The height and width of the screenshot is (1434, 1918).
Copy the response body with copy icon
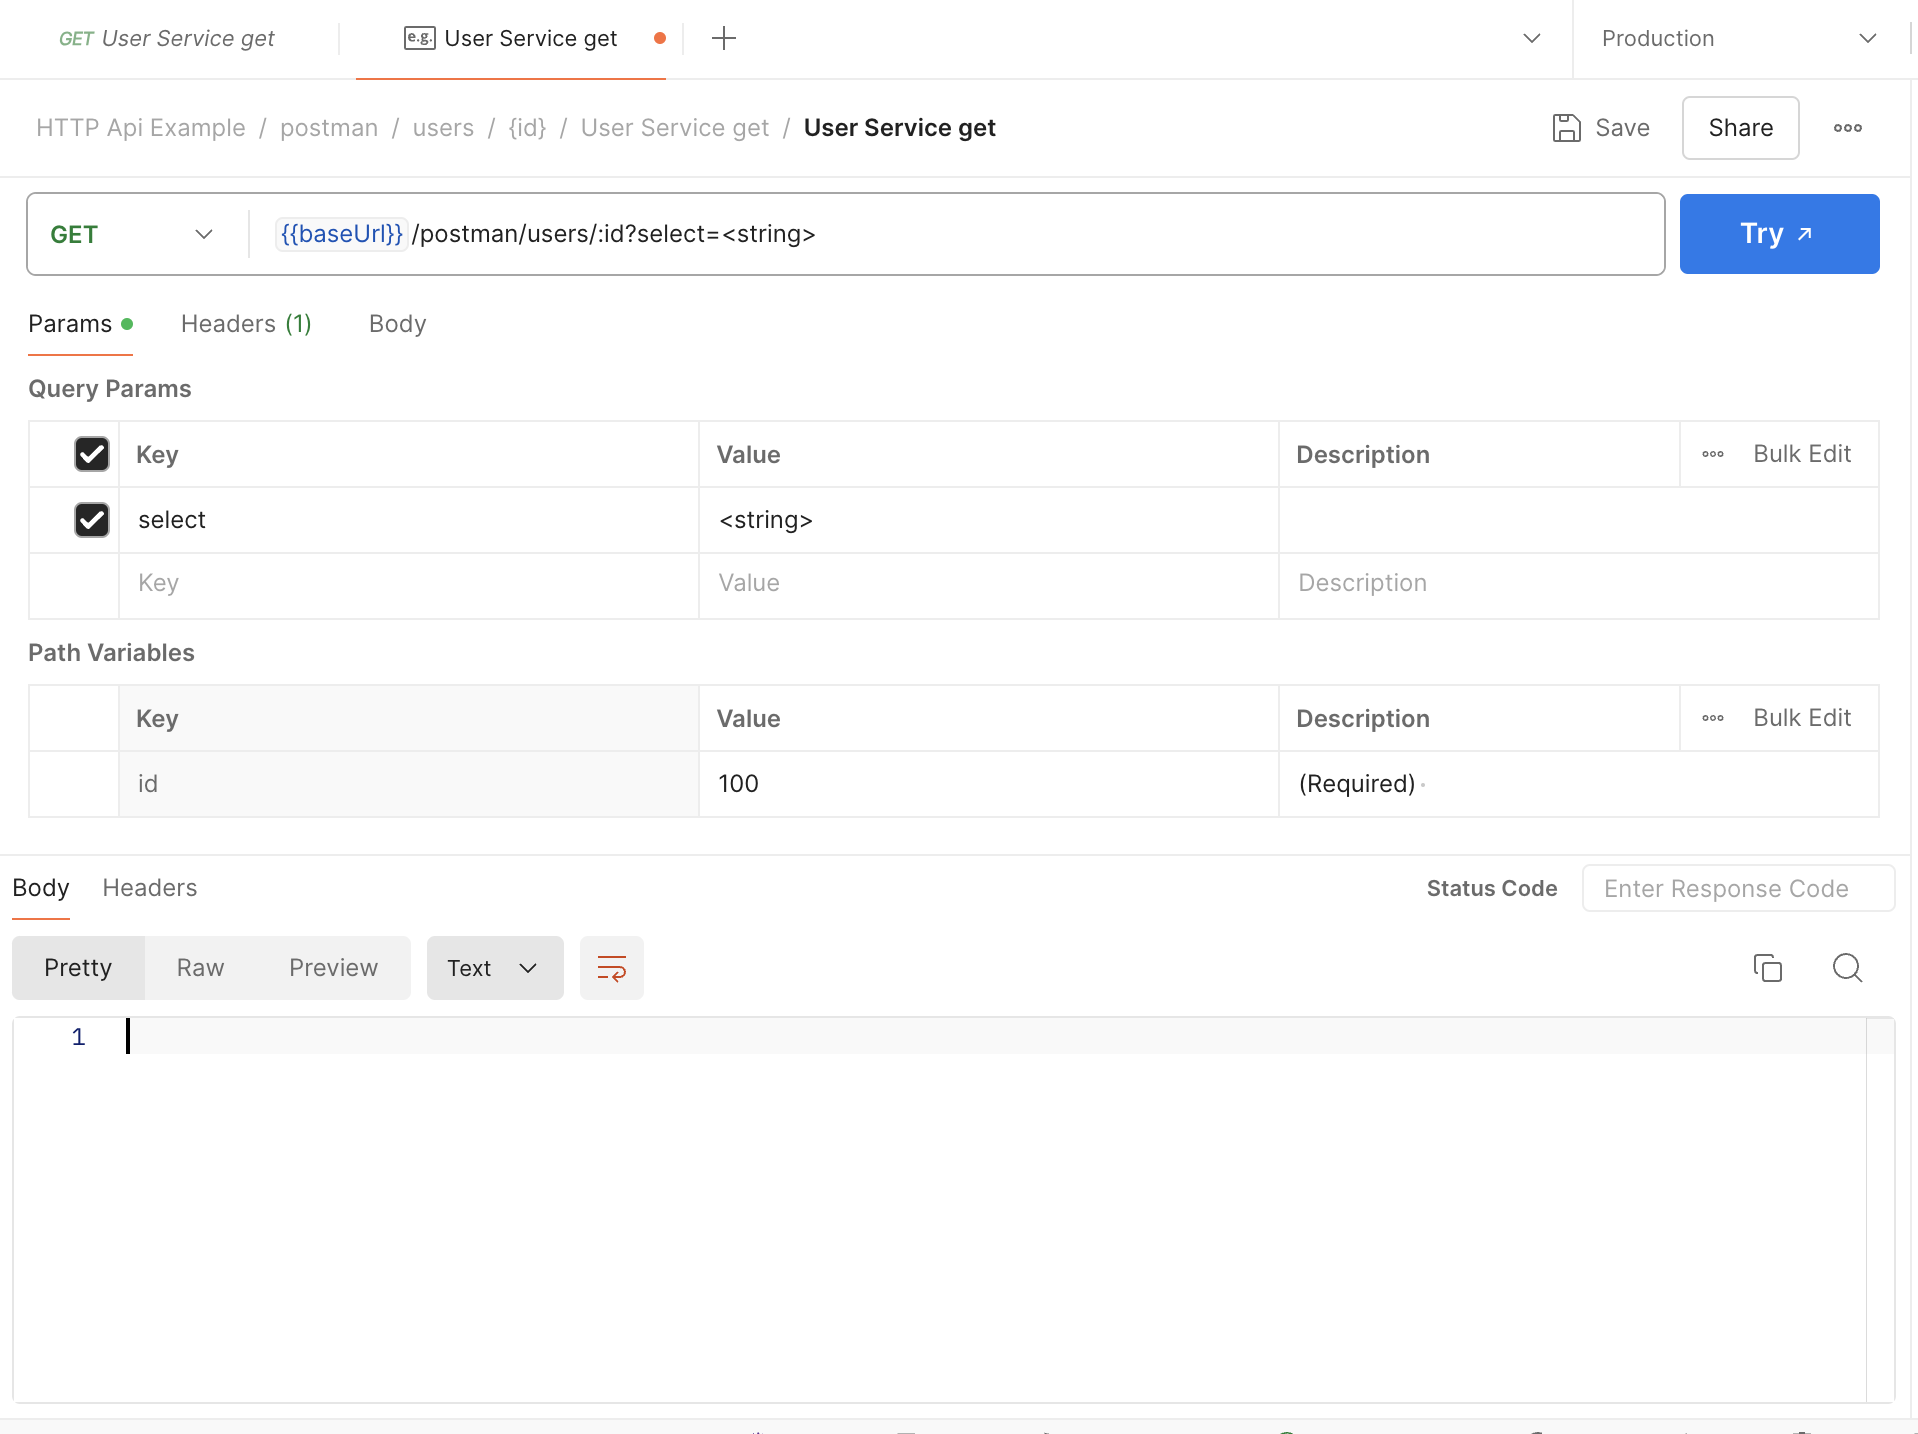pos(1767,968)
